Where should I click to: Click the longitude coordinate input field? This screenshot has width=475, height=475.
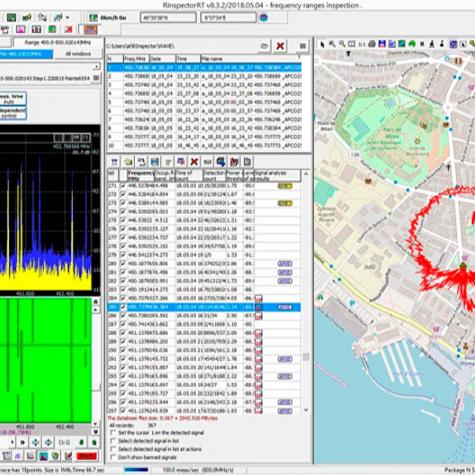click(x=228, y=17)
